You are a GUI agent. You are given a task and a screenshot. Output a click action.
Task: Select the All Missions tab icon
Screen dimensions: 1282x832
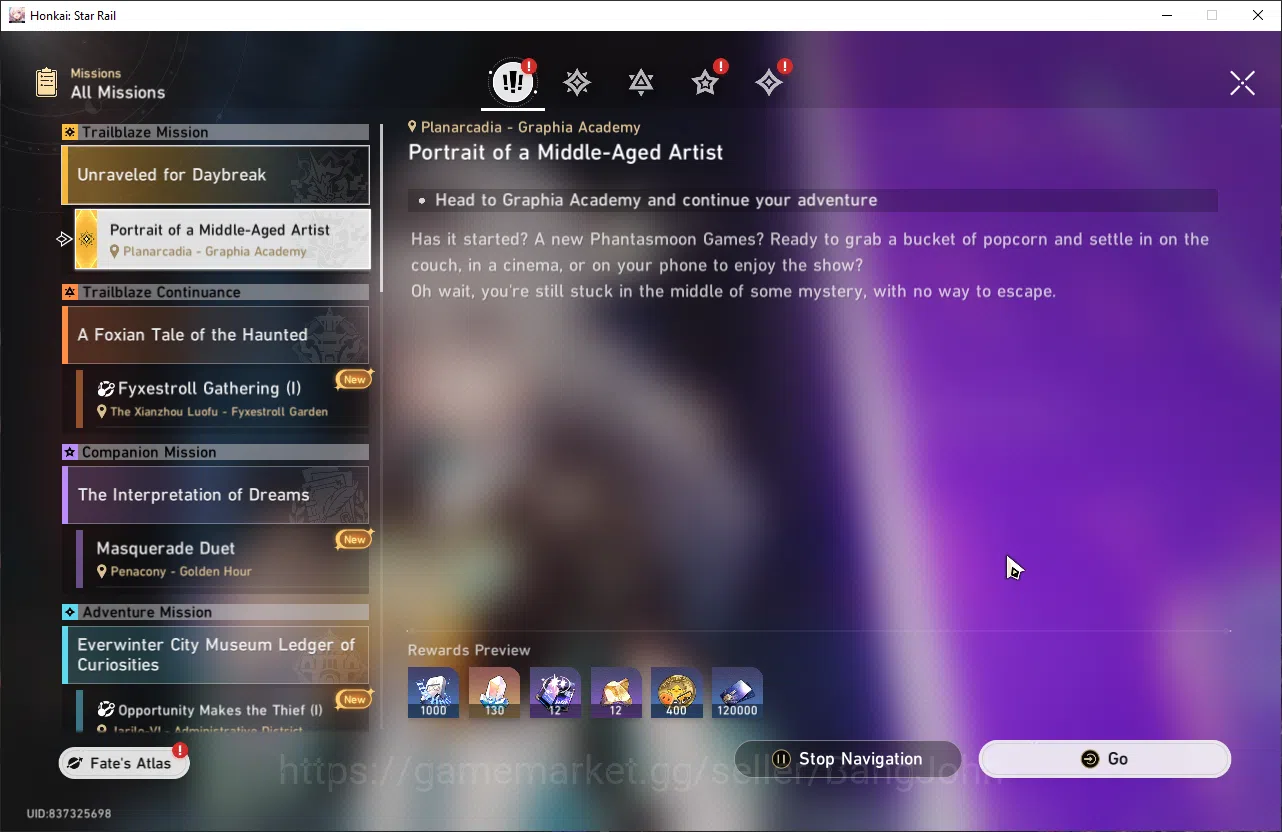point(513,82)
